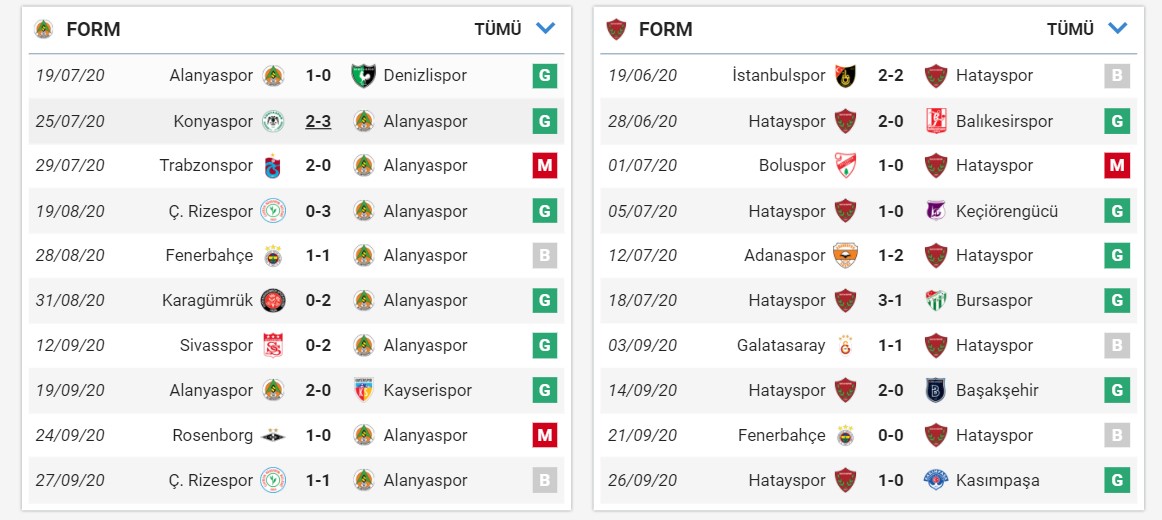This screenshot has height=520, width=1162.
Task: Click the grey B badge for the İstanbulspor match
Action: click(x=1117, y=76)
